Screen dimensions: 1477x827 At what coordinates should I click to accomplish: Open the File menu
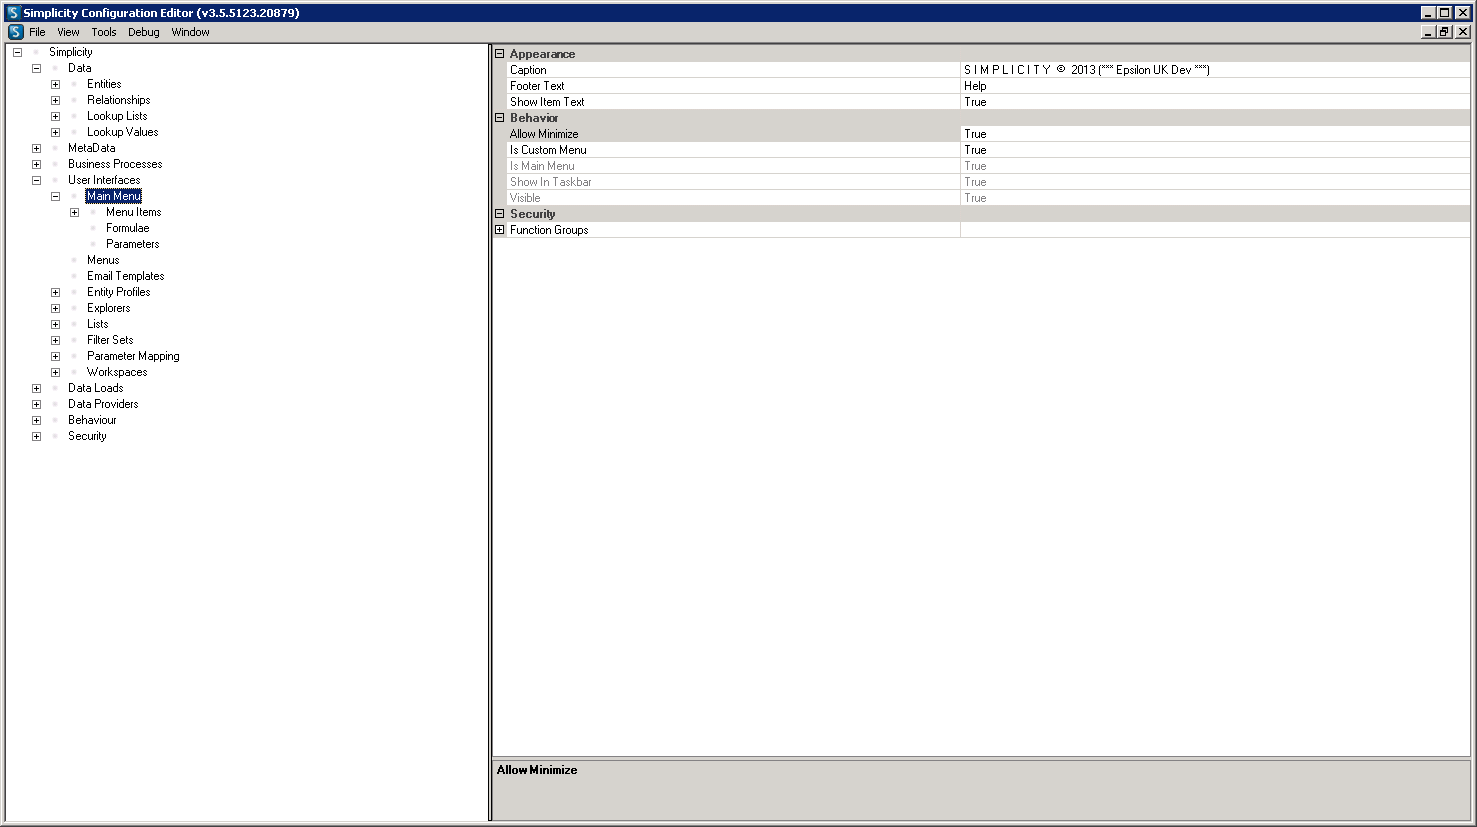pos(37,32)
